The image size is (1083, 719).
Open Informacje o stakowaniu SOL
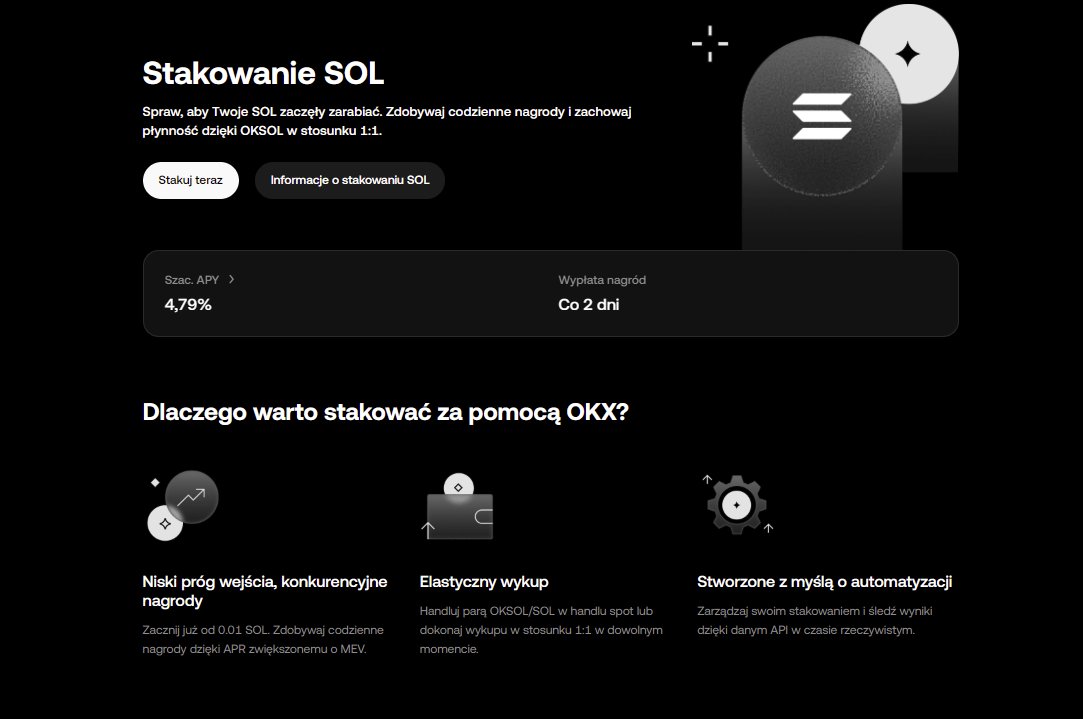coord(349,180)
